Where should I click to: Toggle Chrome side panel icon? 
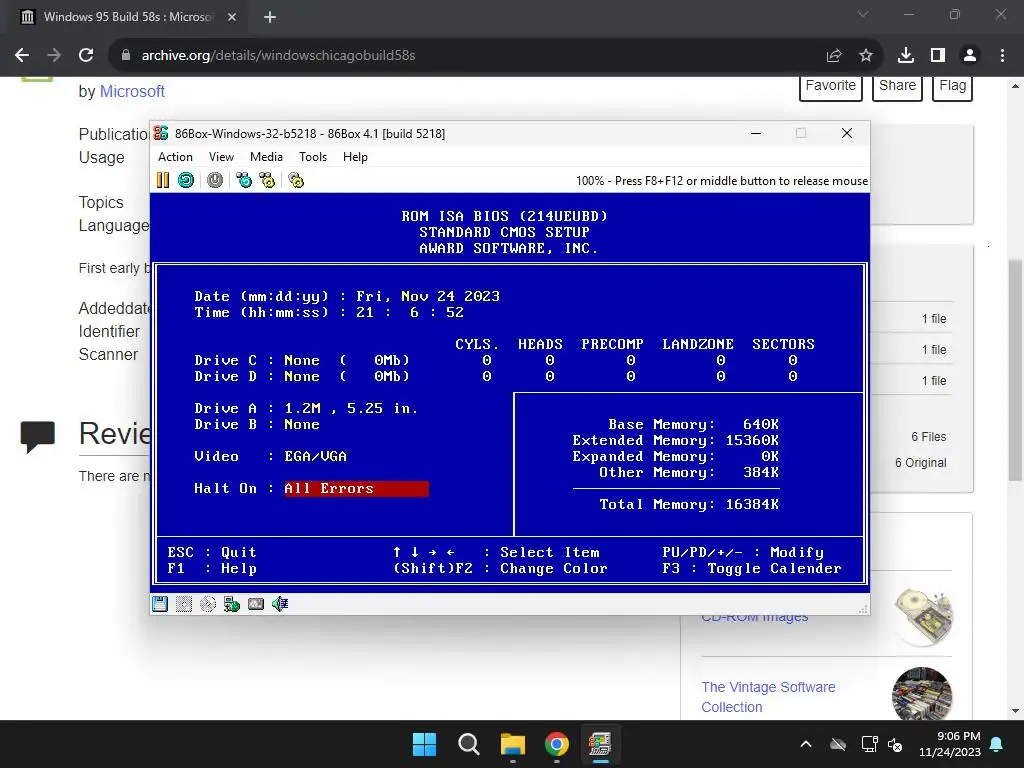coord(938,56)
